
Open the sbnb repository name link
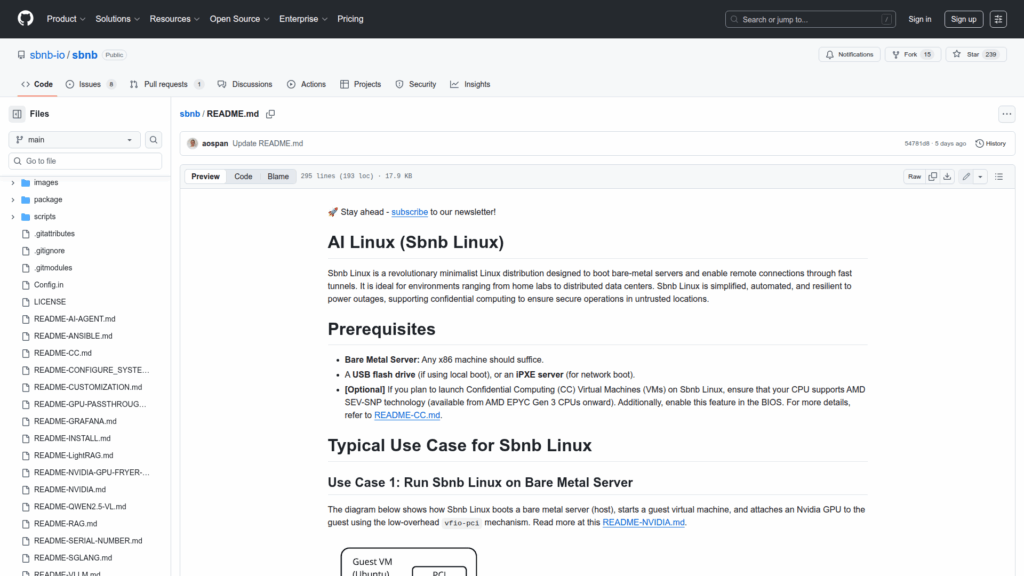tap(85, 55)
